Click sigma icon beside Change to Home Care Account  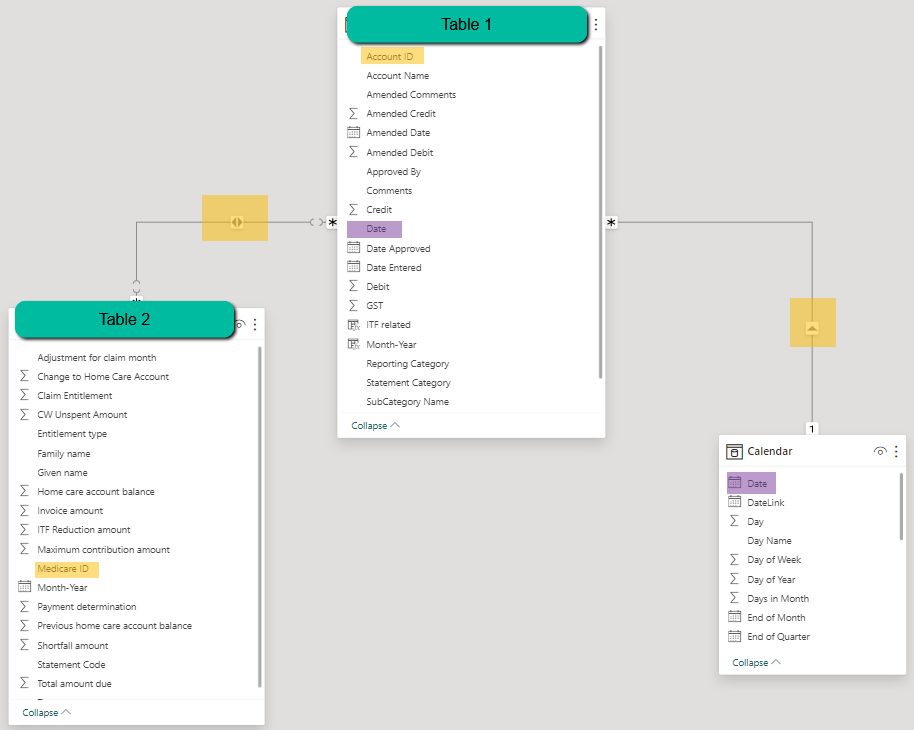24,376
